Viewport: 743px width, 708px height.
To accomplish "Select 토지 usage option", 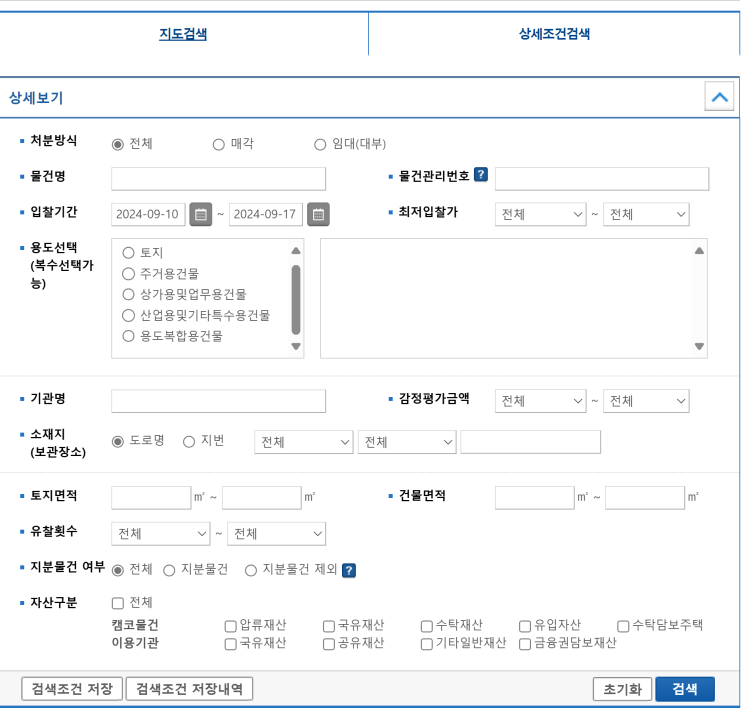I will pos(128,253).
